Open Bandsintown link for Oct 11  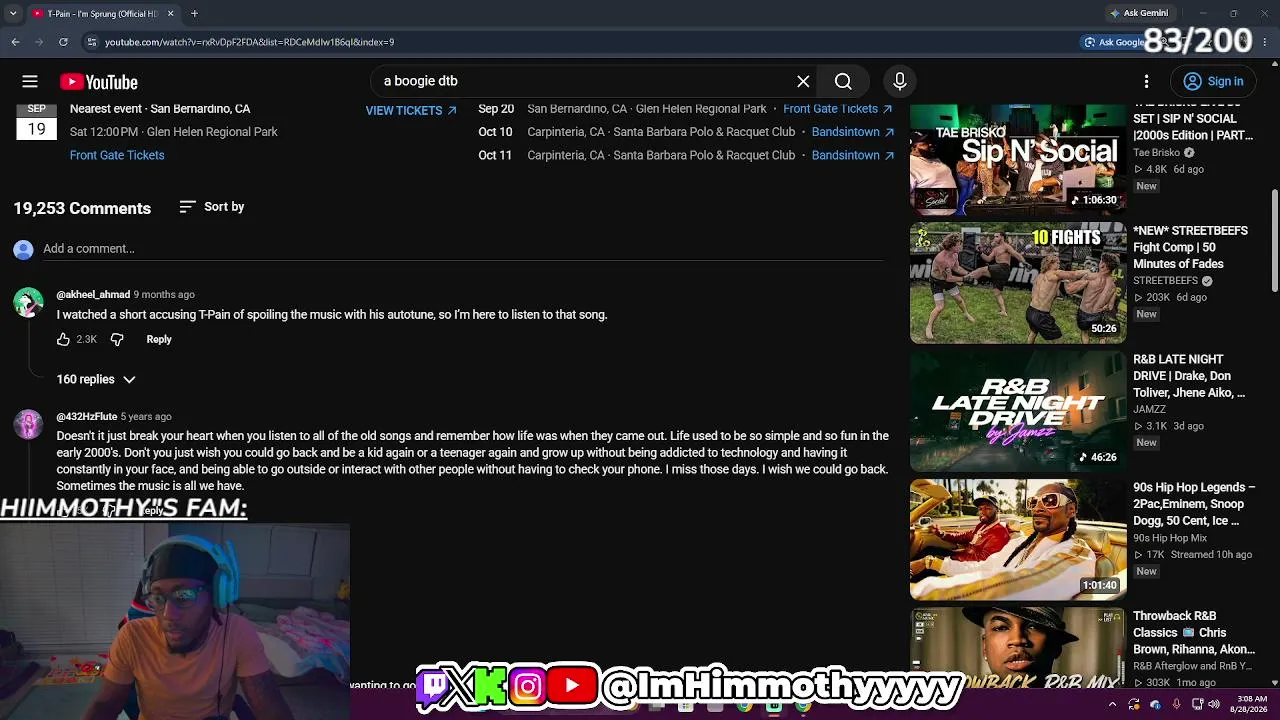853,155
